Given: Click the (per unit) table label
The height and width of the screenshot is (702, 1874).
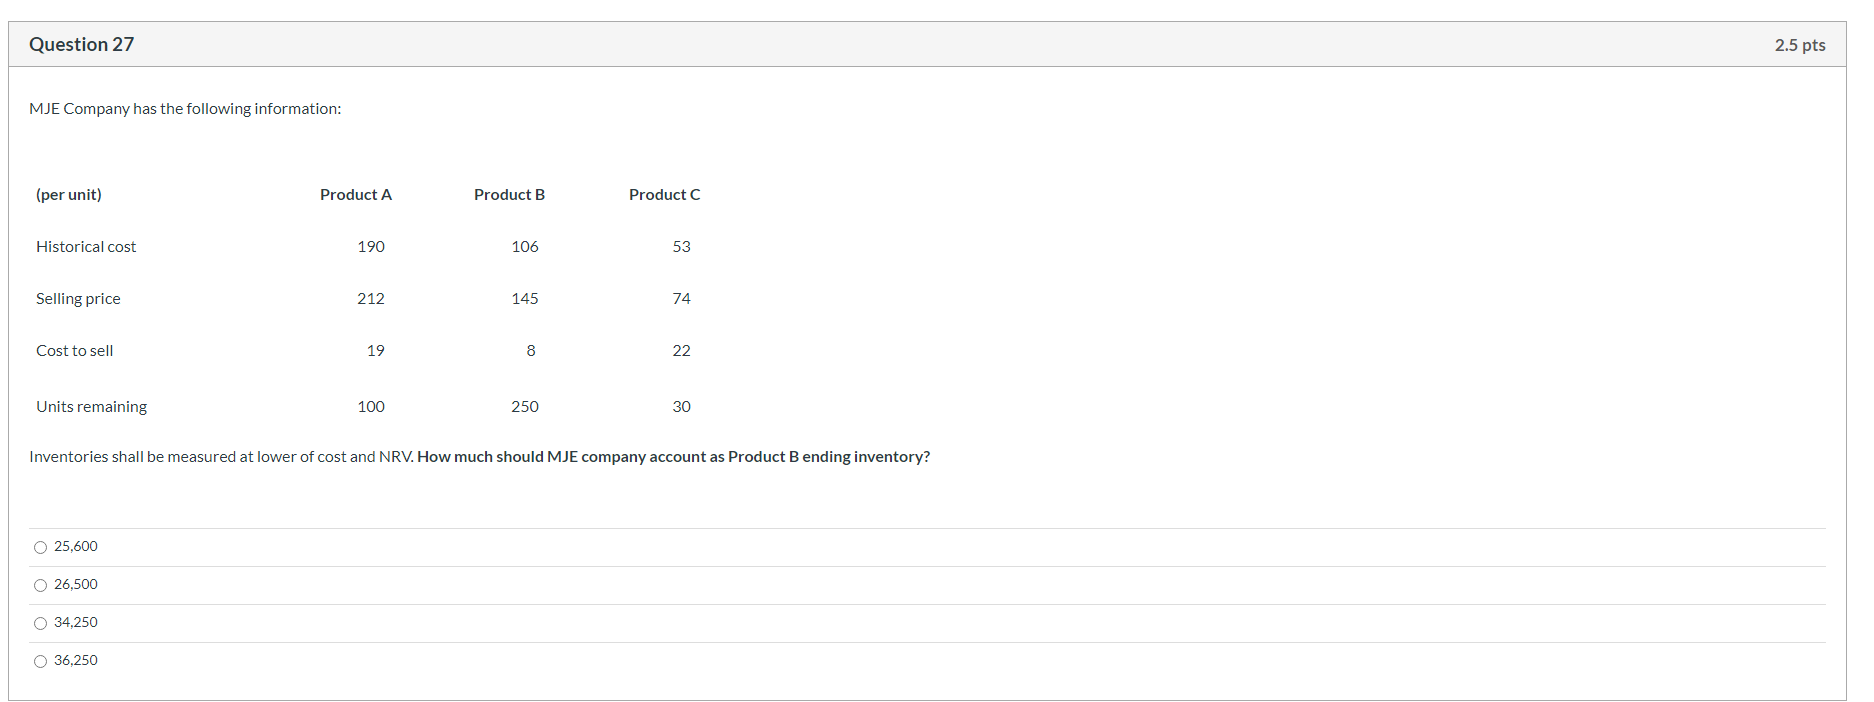Looking at the screenshot, I should click(68, 194).
